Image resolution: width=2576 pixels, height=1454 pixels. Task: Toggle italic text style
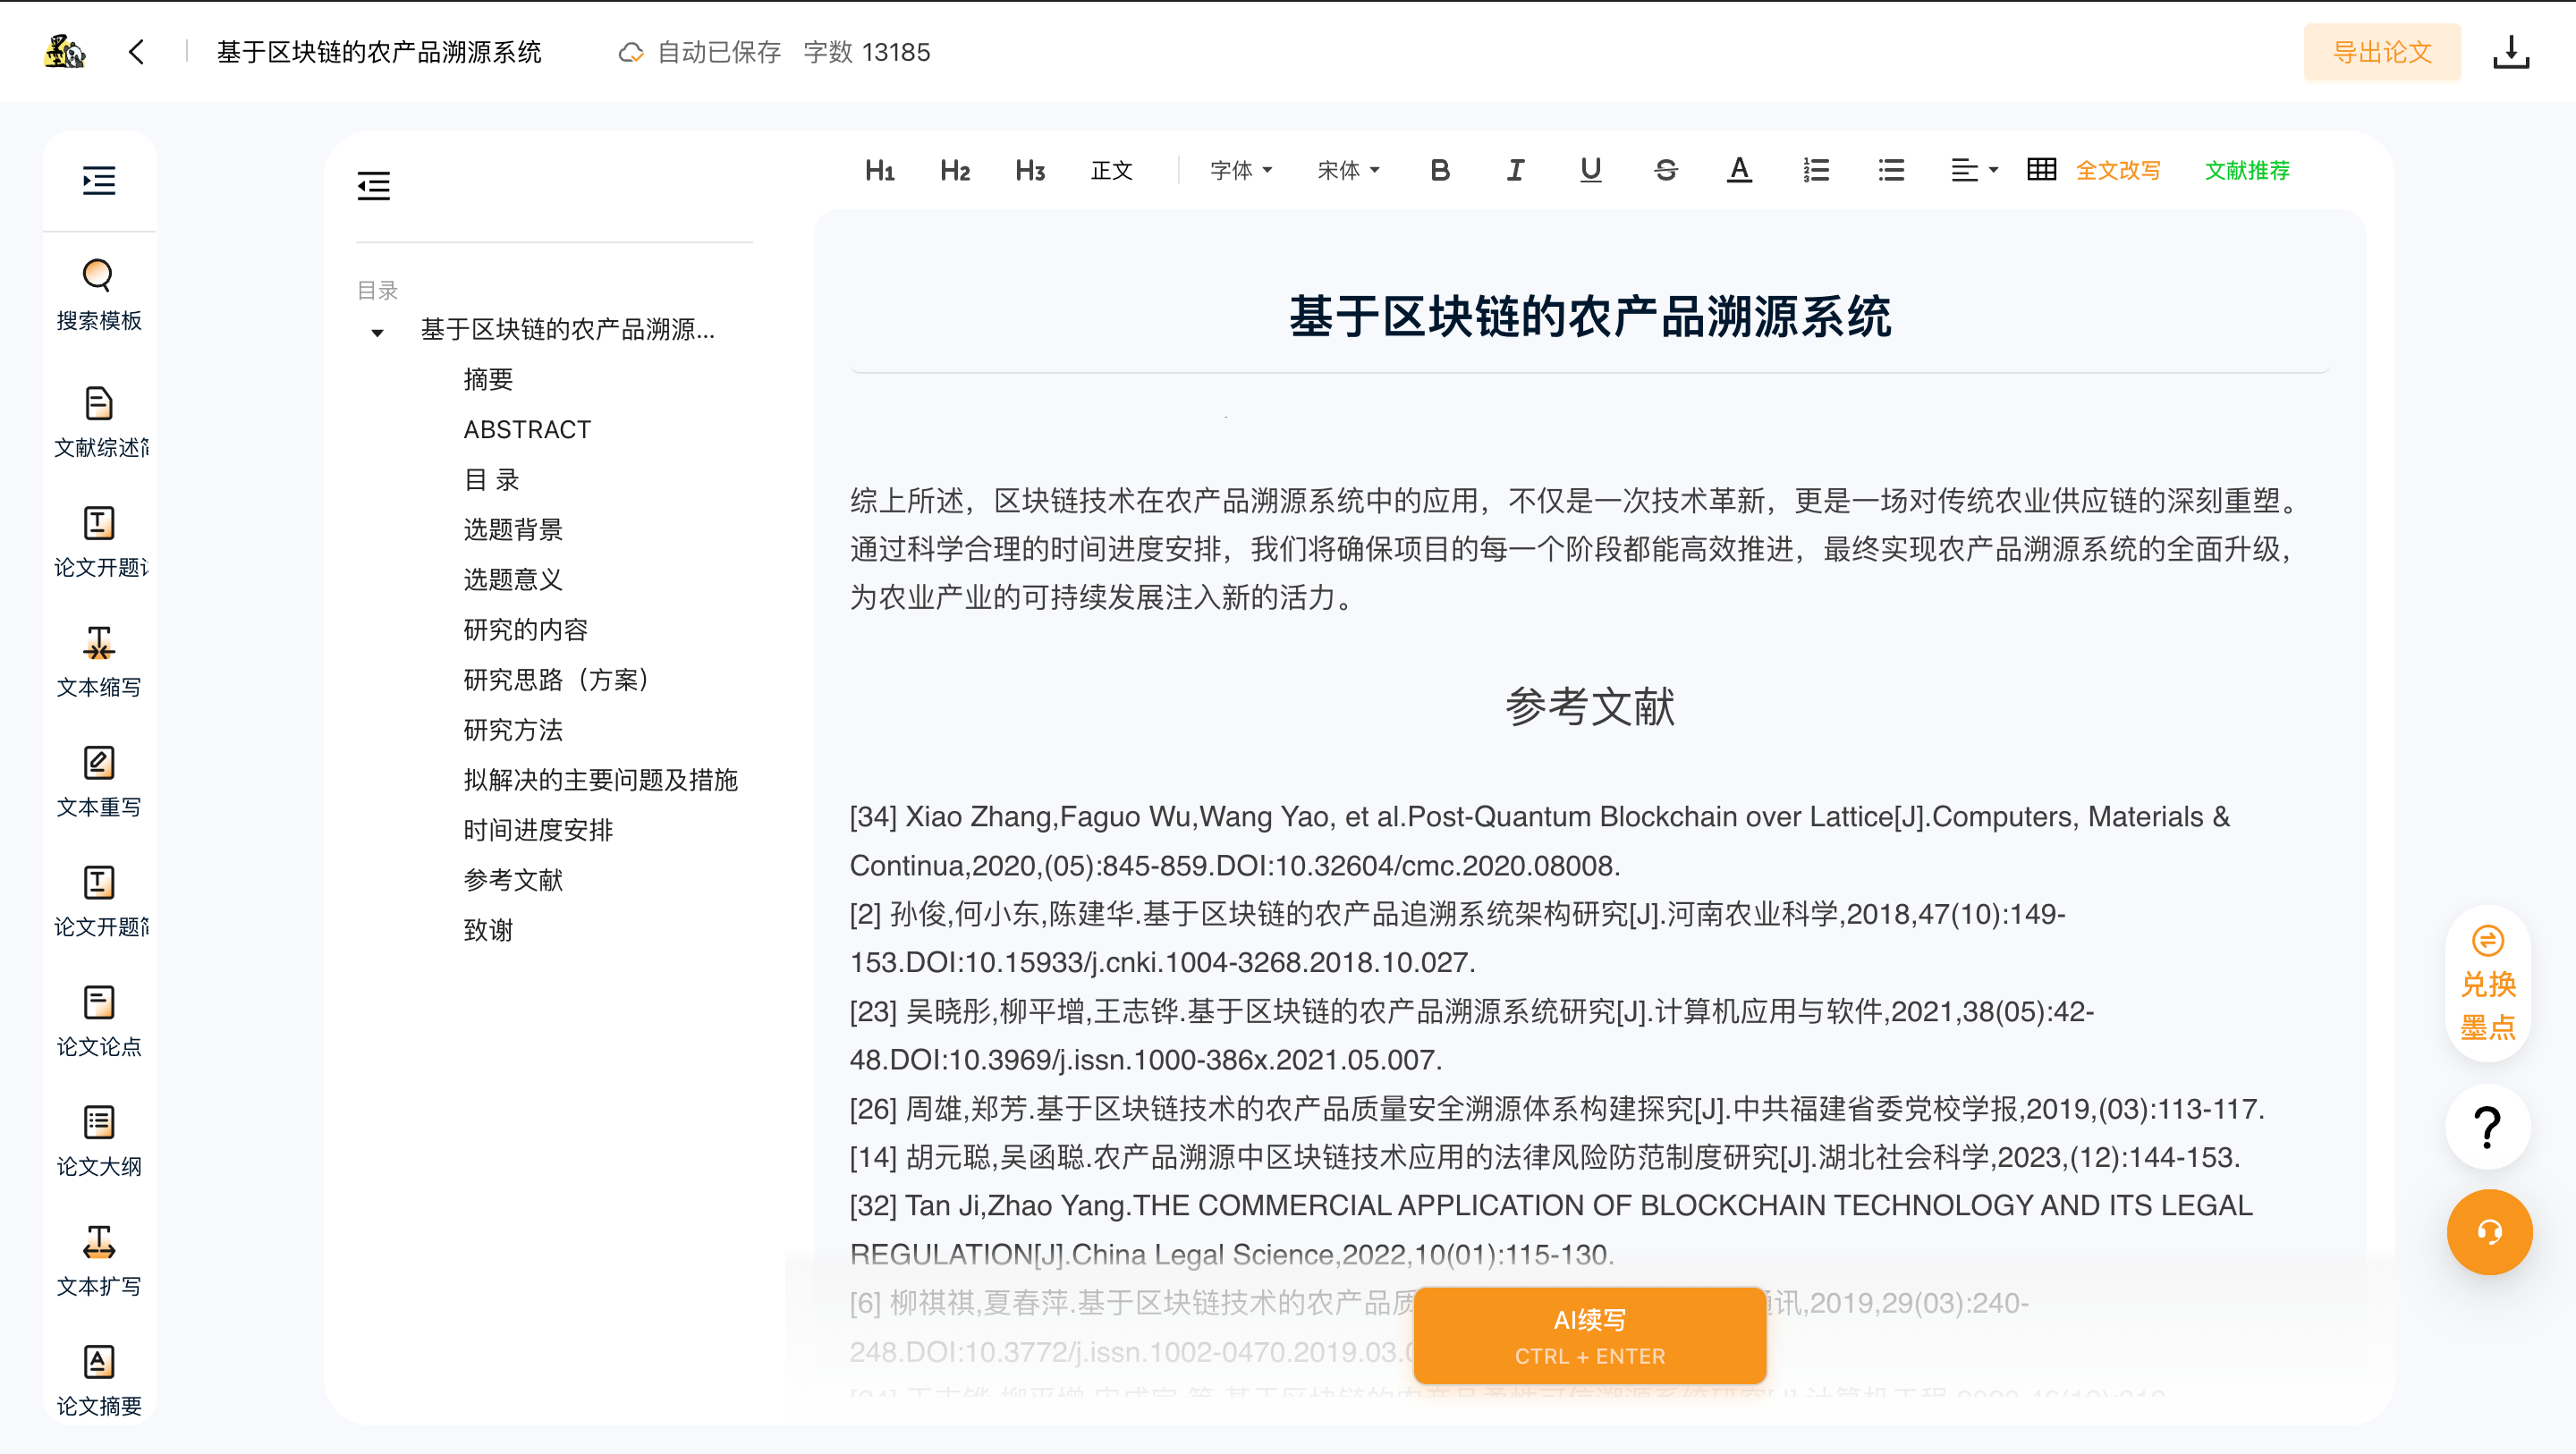(1515, 170)
